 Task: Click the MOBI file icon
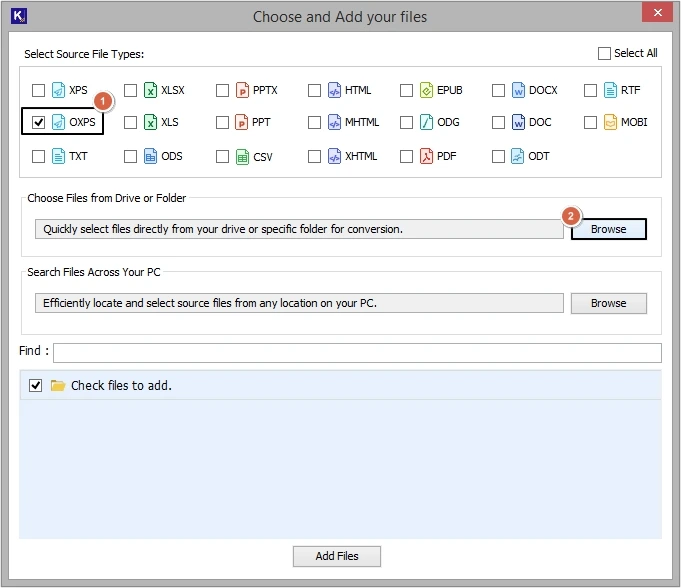click(x=611, y=122)
